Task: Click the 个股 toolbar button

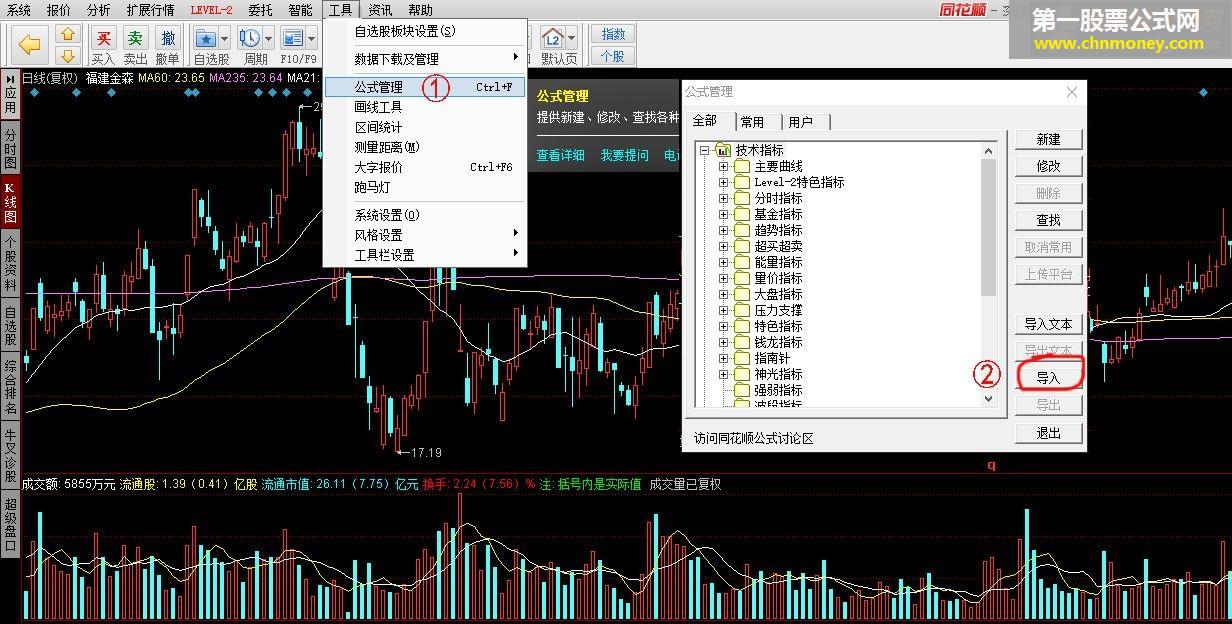Action: click(612, 56)
